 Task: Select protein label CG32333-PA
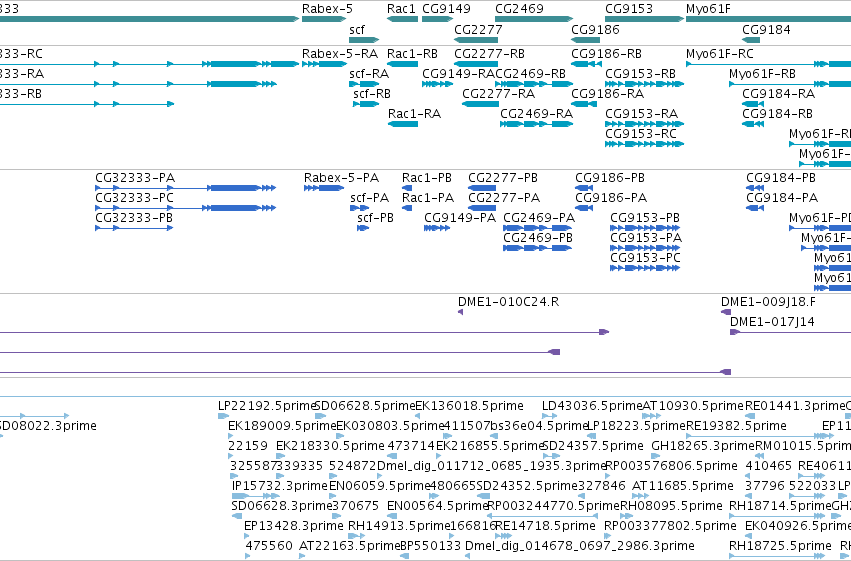[x=135, y=178]
